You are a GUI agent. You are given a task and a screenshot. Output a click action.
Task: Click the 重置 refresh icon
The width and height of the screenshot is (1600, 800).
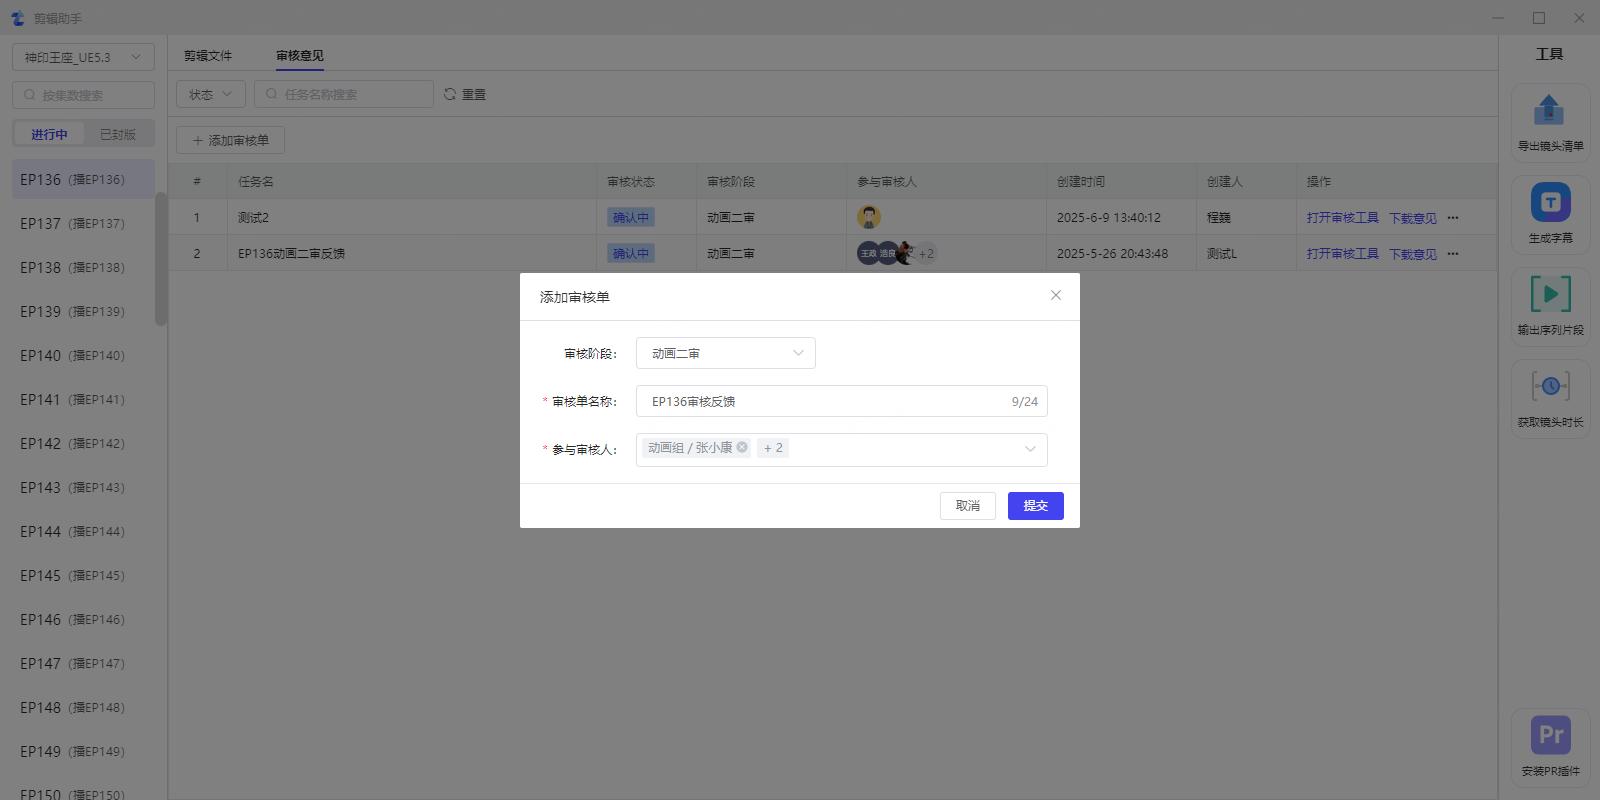click(450, 94)
